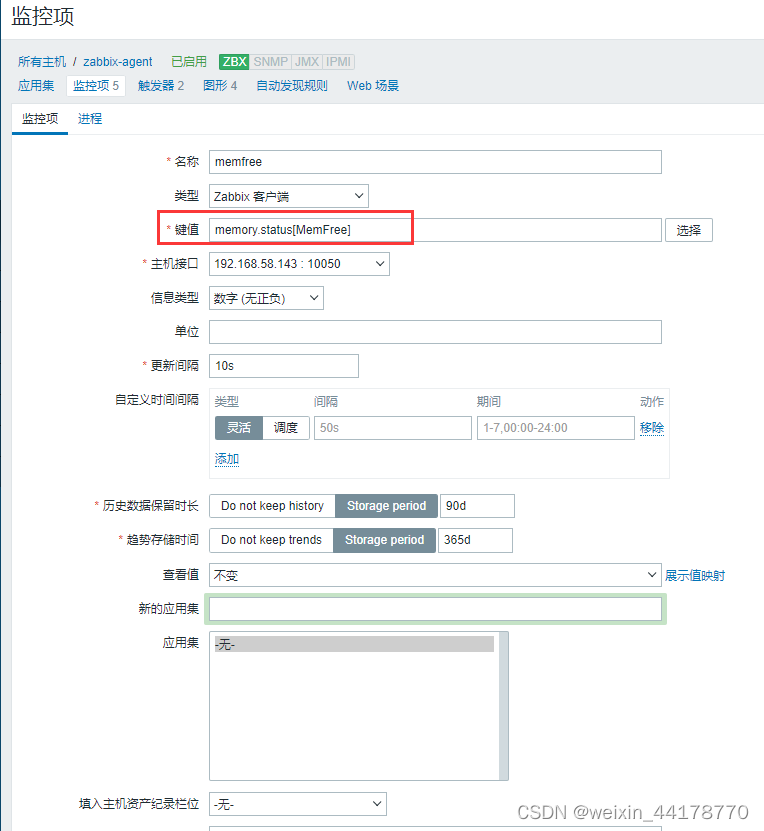This screenshot has width=764, height=831.
Task: Click the SNMP availability badge
Action: point(270,62)
